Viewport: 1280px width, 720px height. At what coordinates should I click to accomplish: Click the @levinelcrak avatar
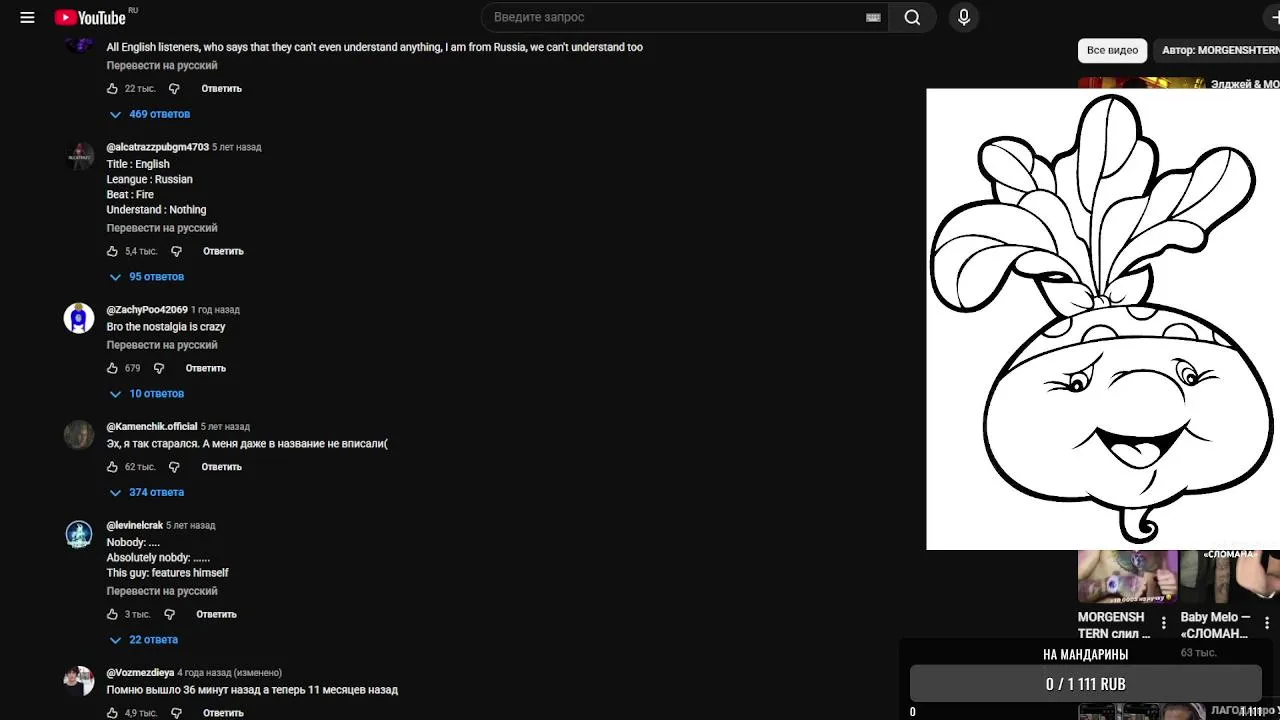79,534
